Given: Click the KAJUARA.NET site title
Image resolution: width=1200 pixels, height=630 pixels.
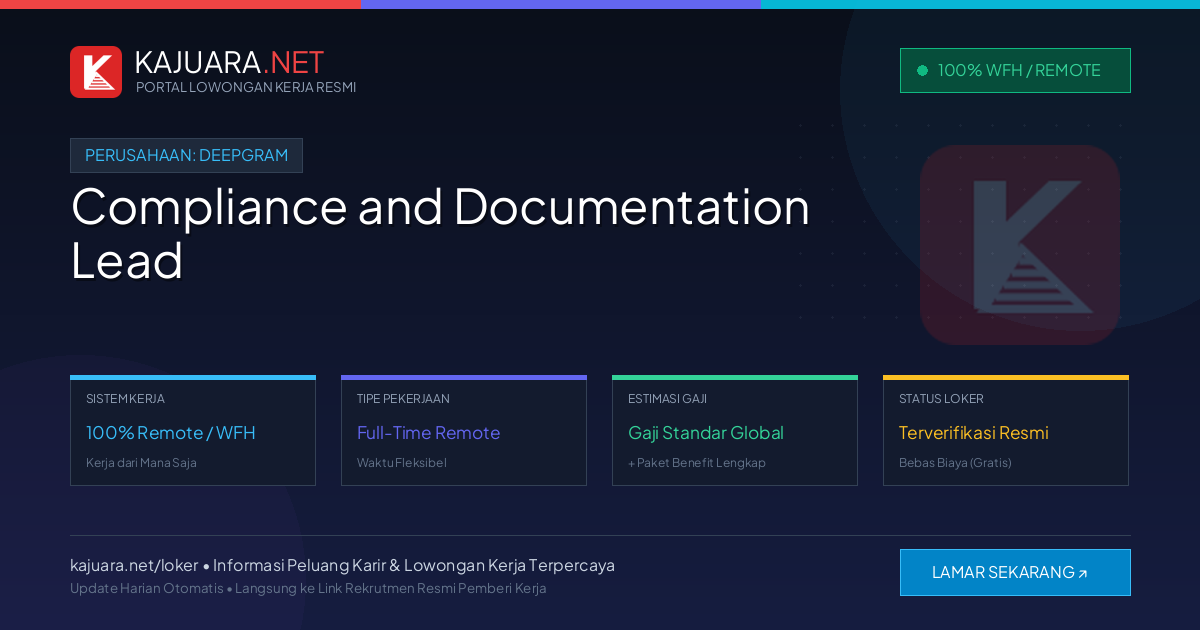Looking at the screenshot, I should tap(229, 62).
